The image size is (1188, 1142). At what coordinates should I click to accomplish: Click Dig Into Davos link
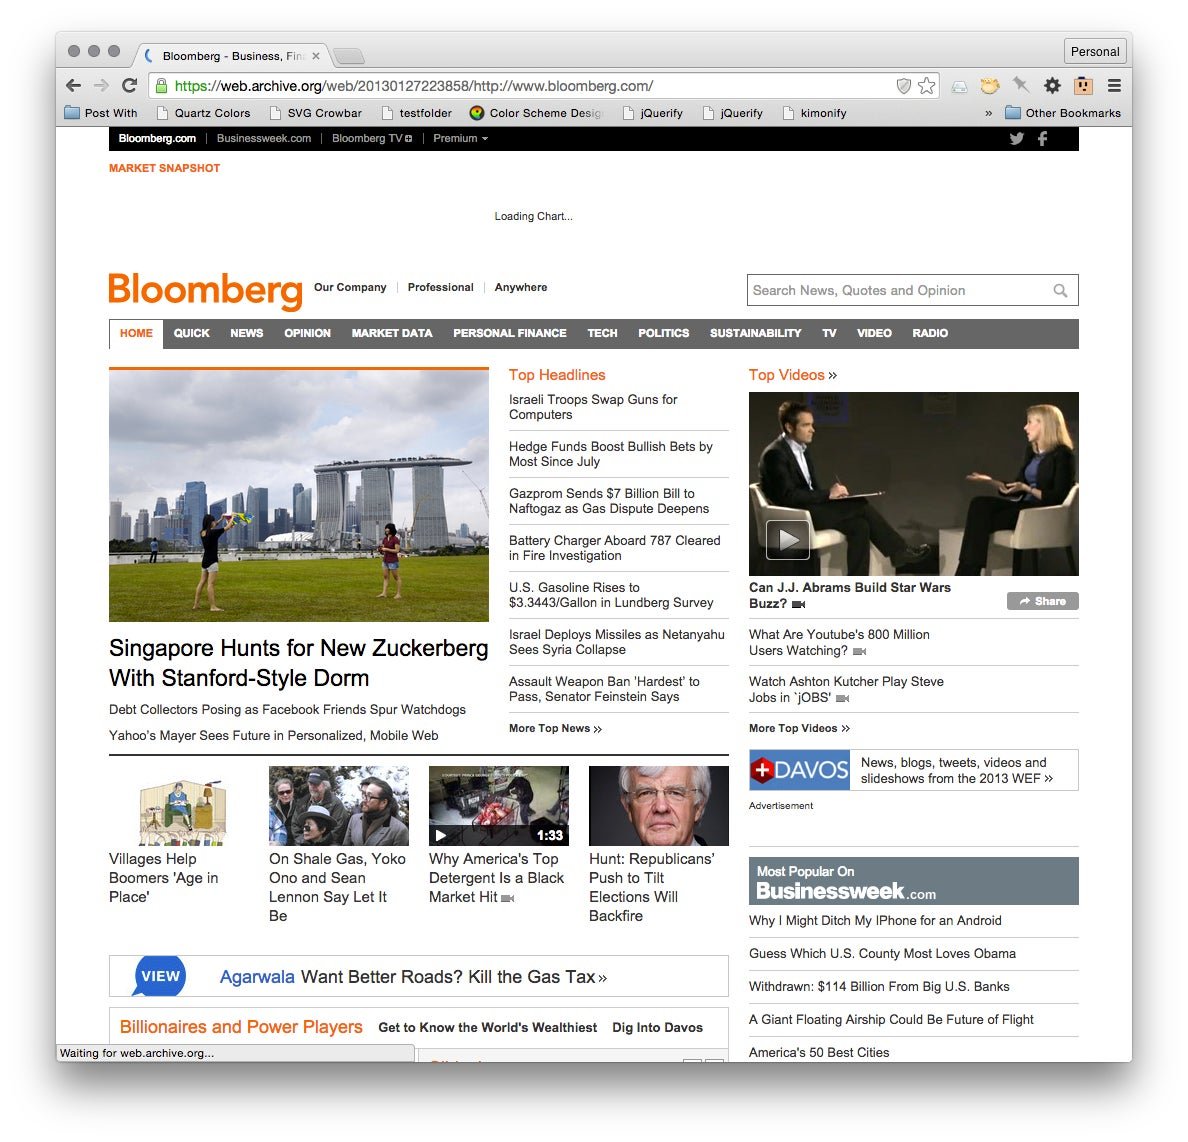tap(657, 1028)
